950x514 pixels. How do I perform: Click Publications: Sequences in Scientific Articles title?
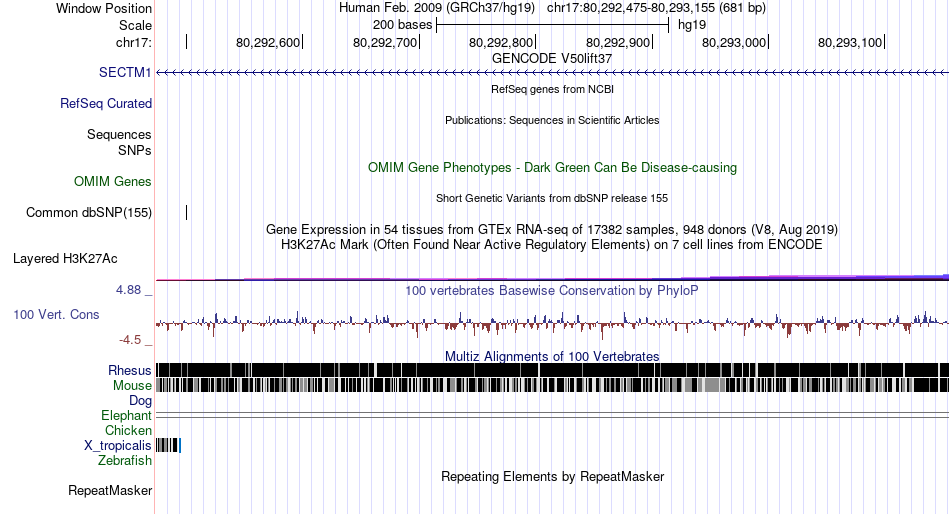tap(552, 120)
